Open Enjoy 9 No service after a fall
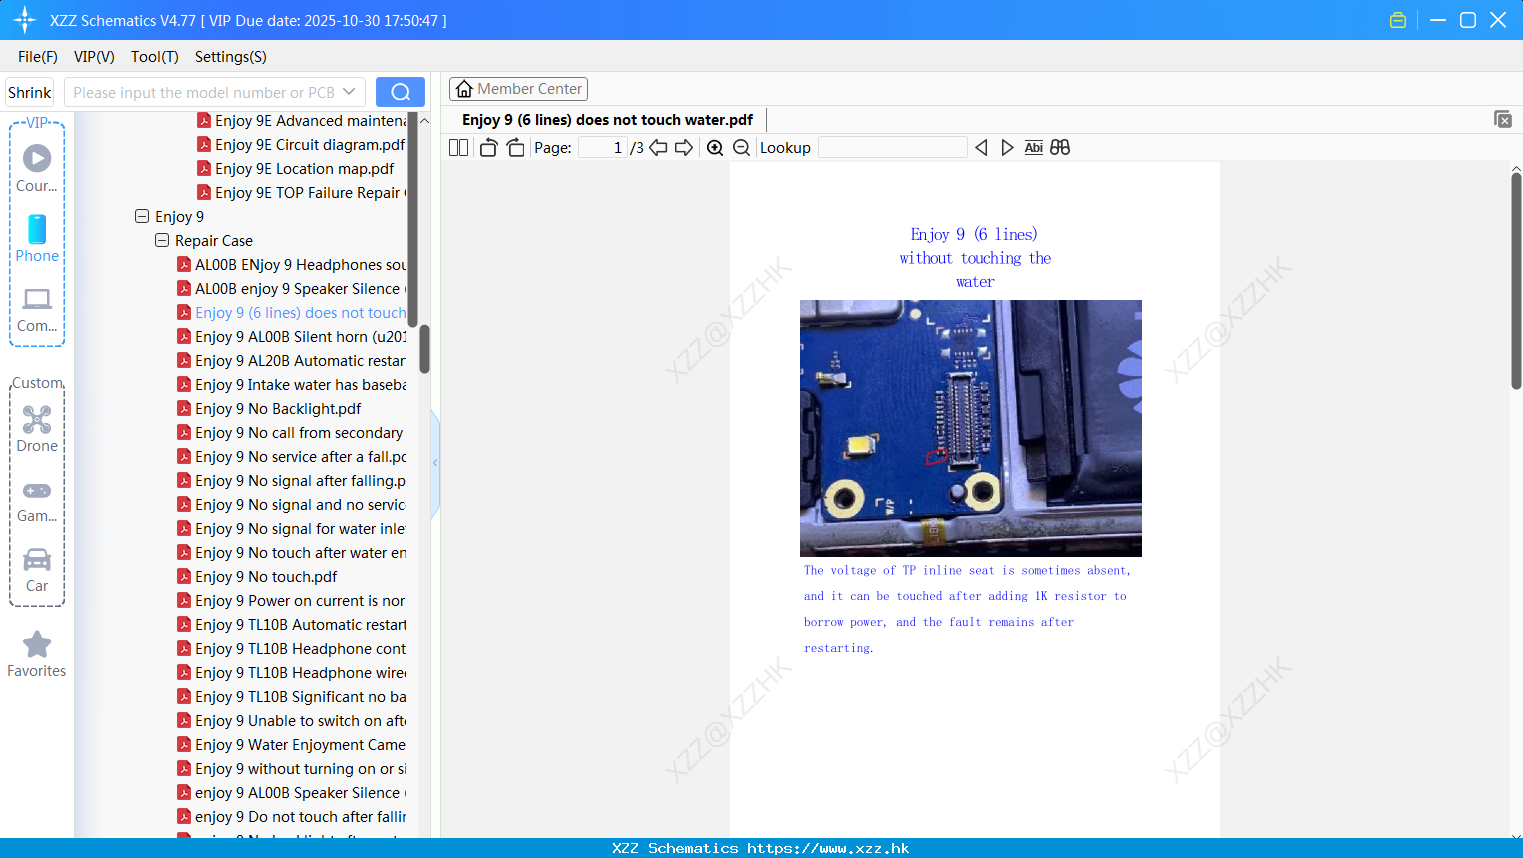 coord(291,456)
